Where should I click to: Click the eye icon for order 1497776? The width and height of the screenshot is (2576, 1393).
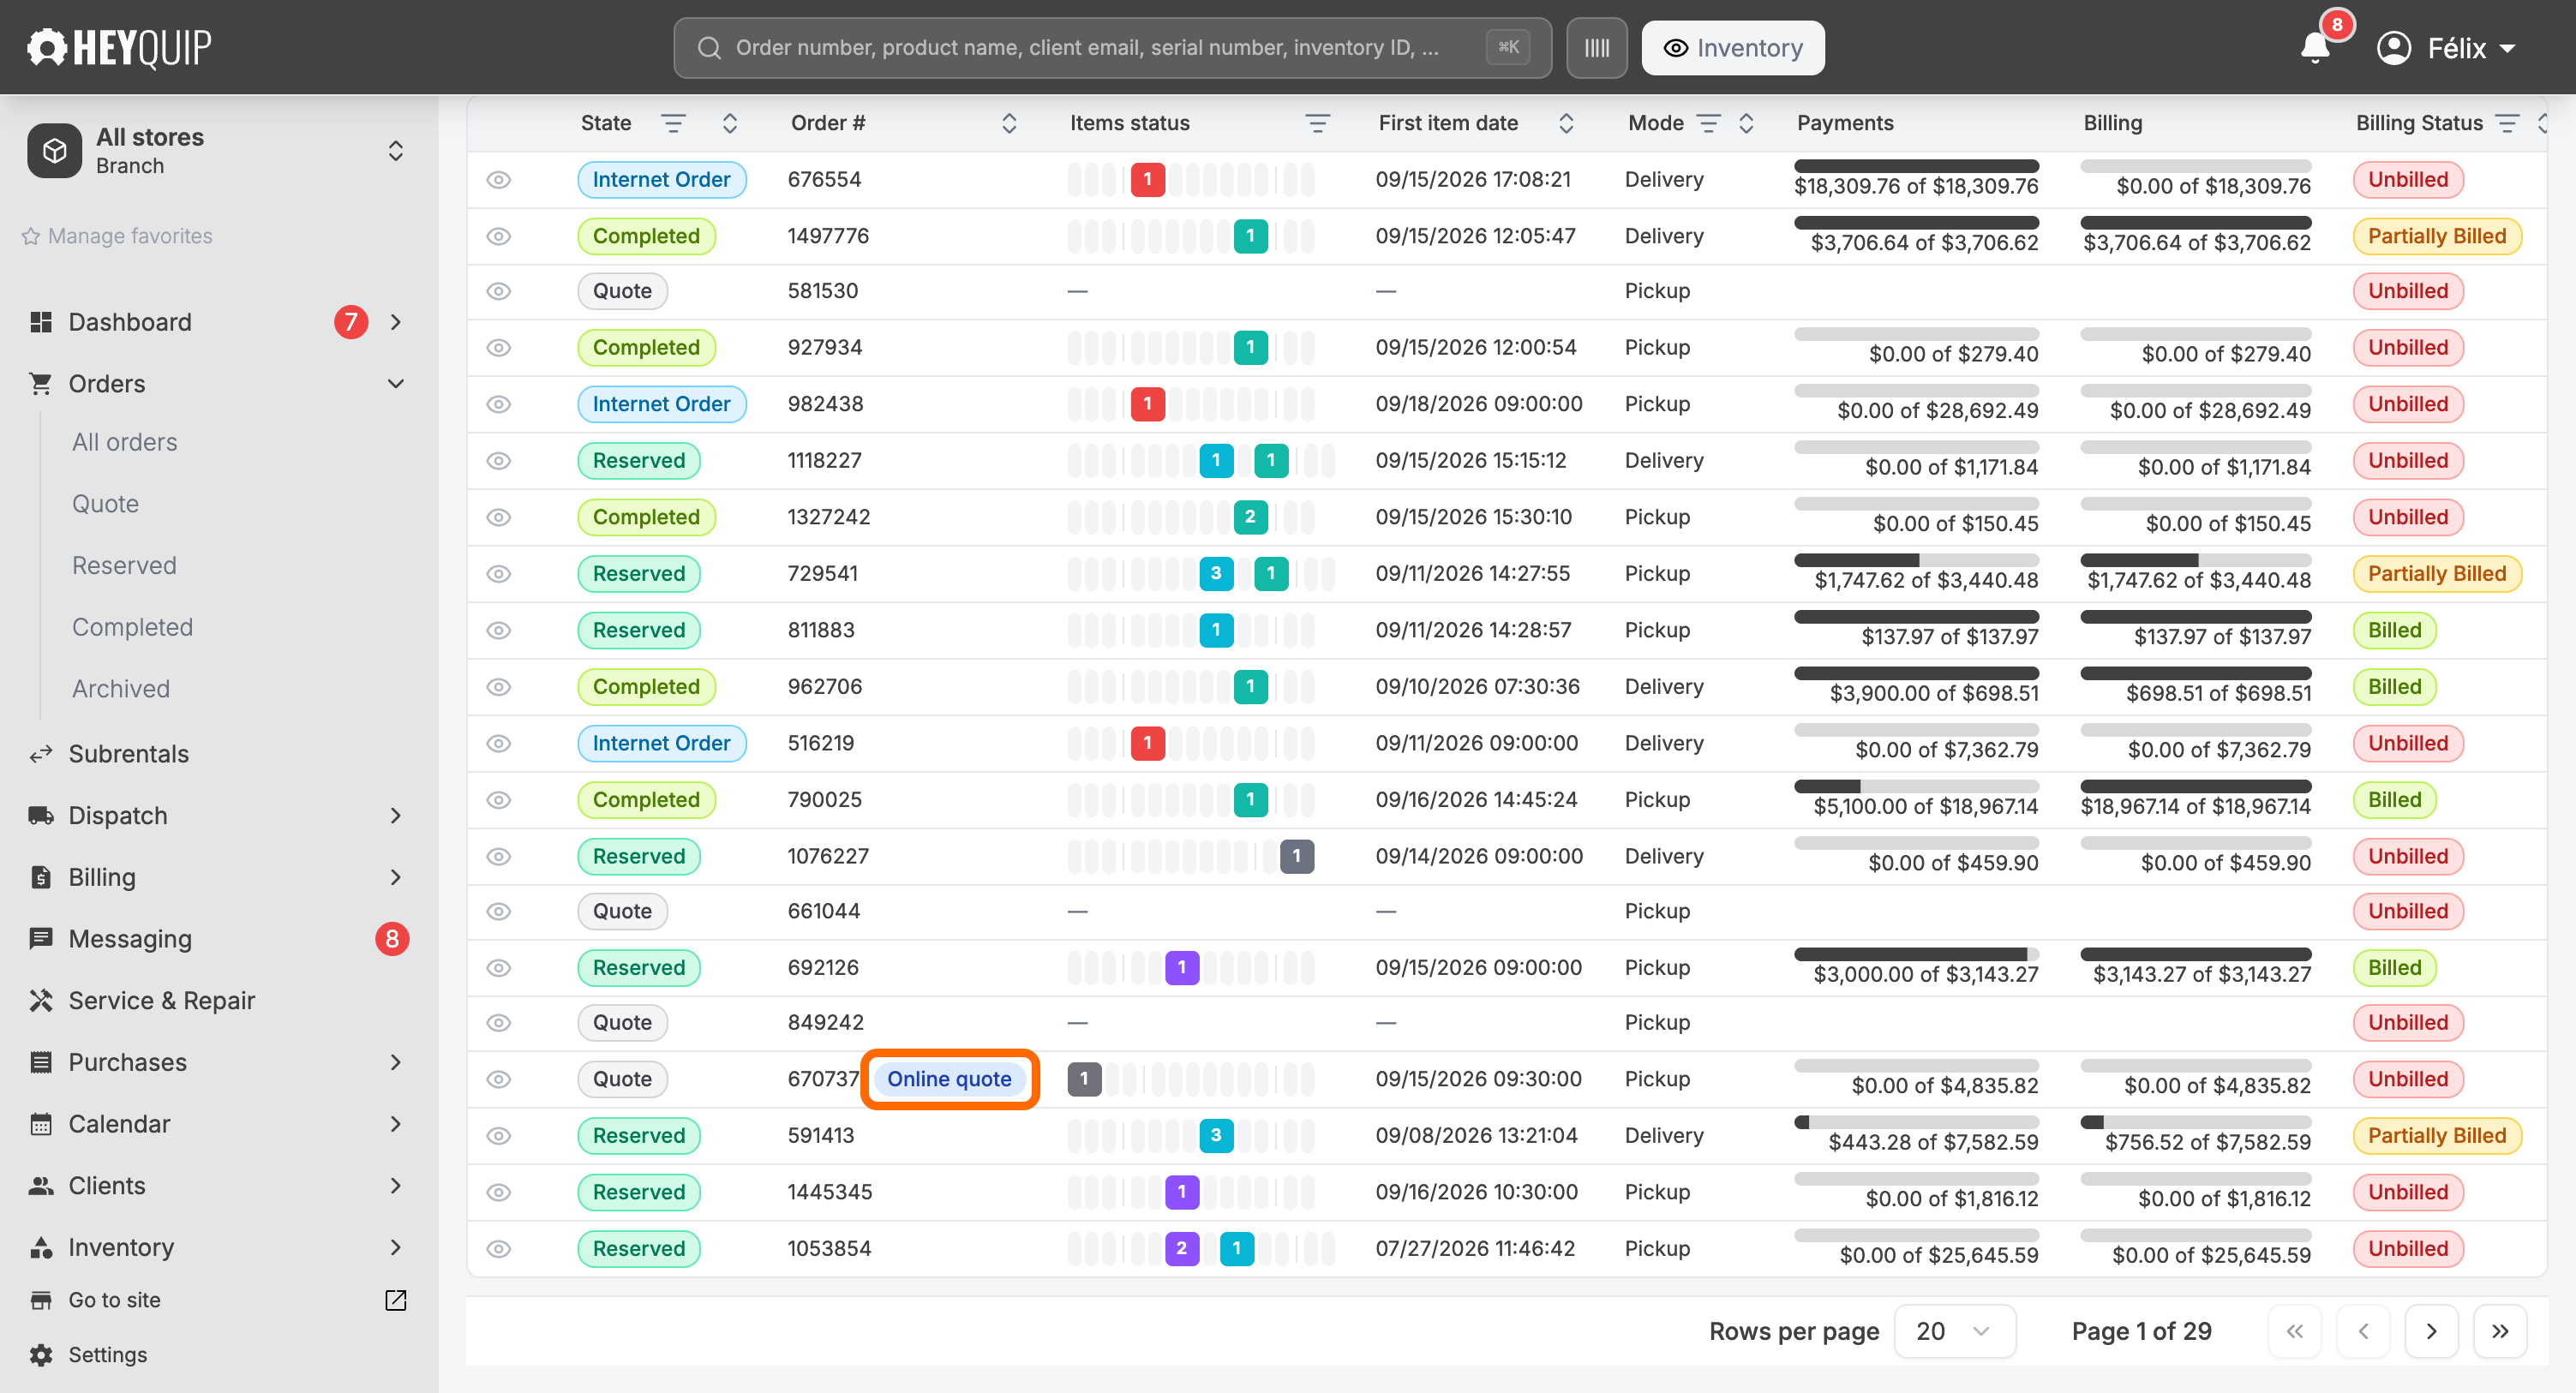(498, 236)
